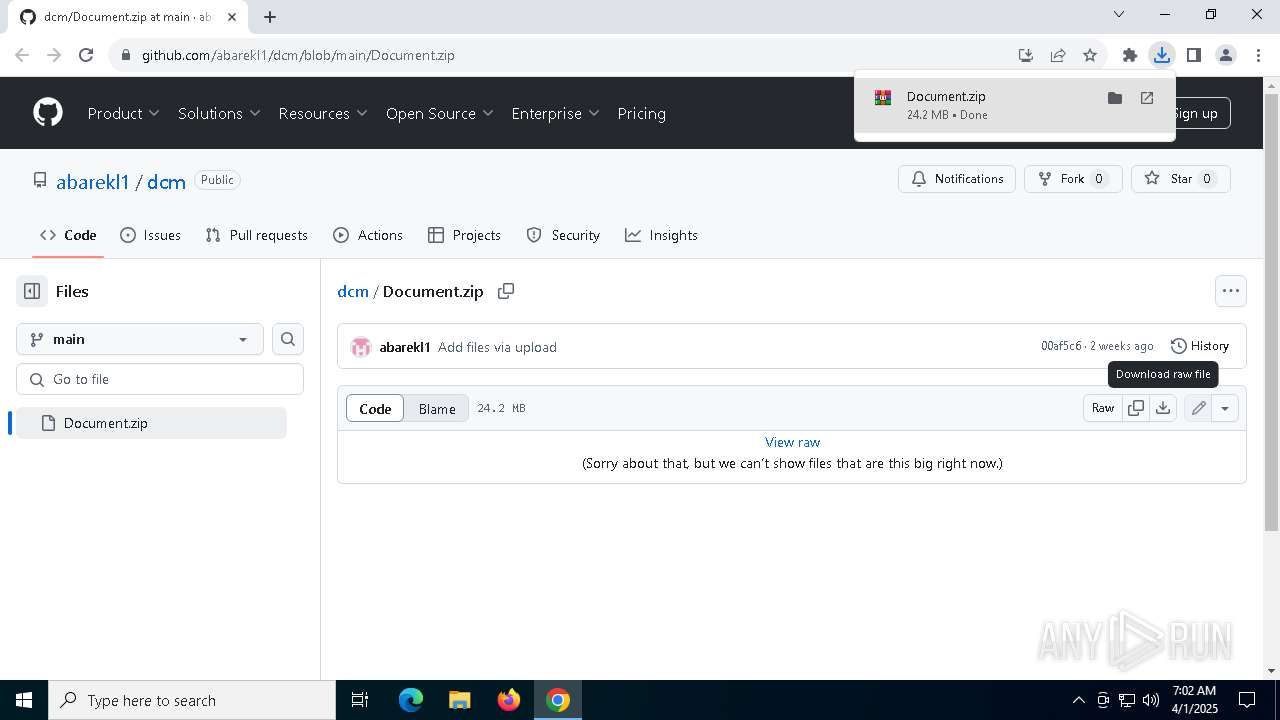Screen dimensions: 1280x720
Task: Open Document.zip download in new tab icon
Action: coord(1147,98)
